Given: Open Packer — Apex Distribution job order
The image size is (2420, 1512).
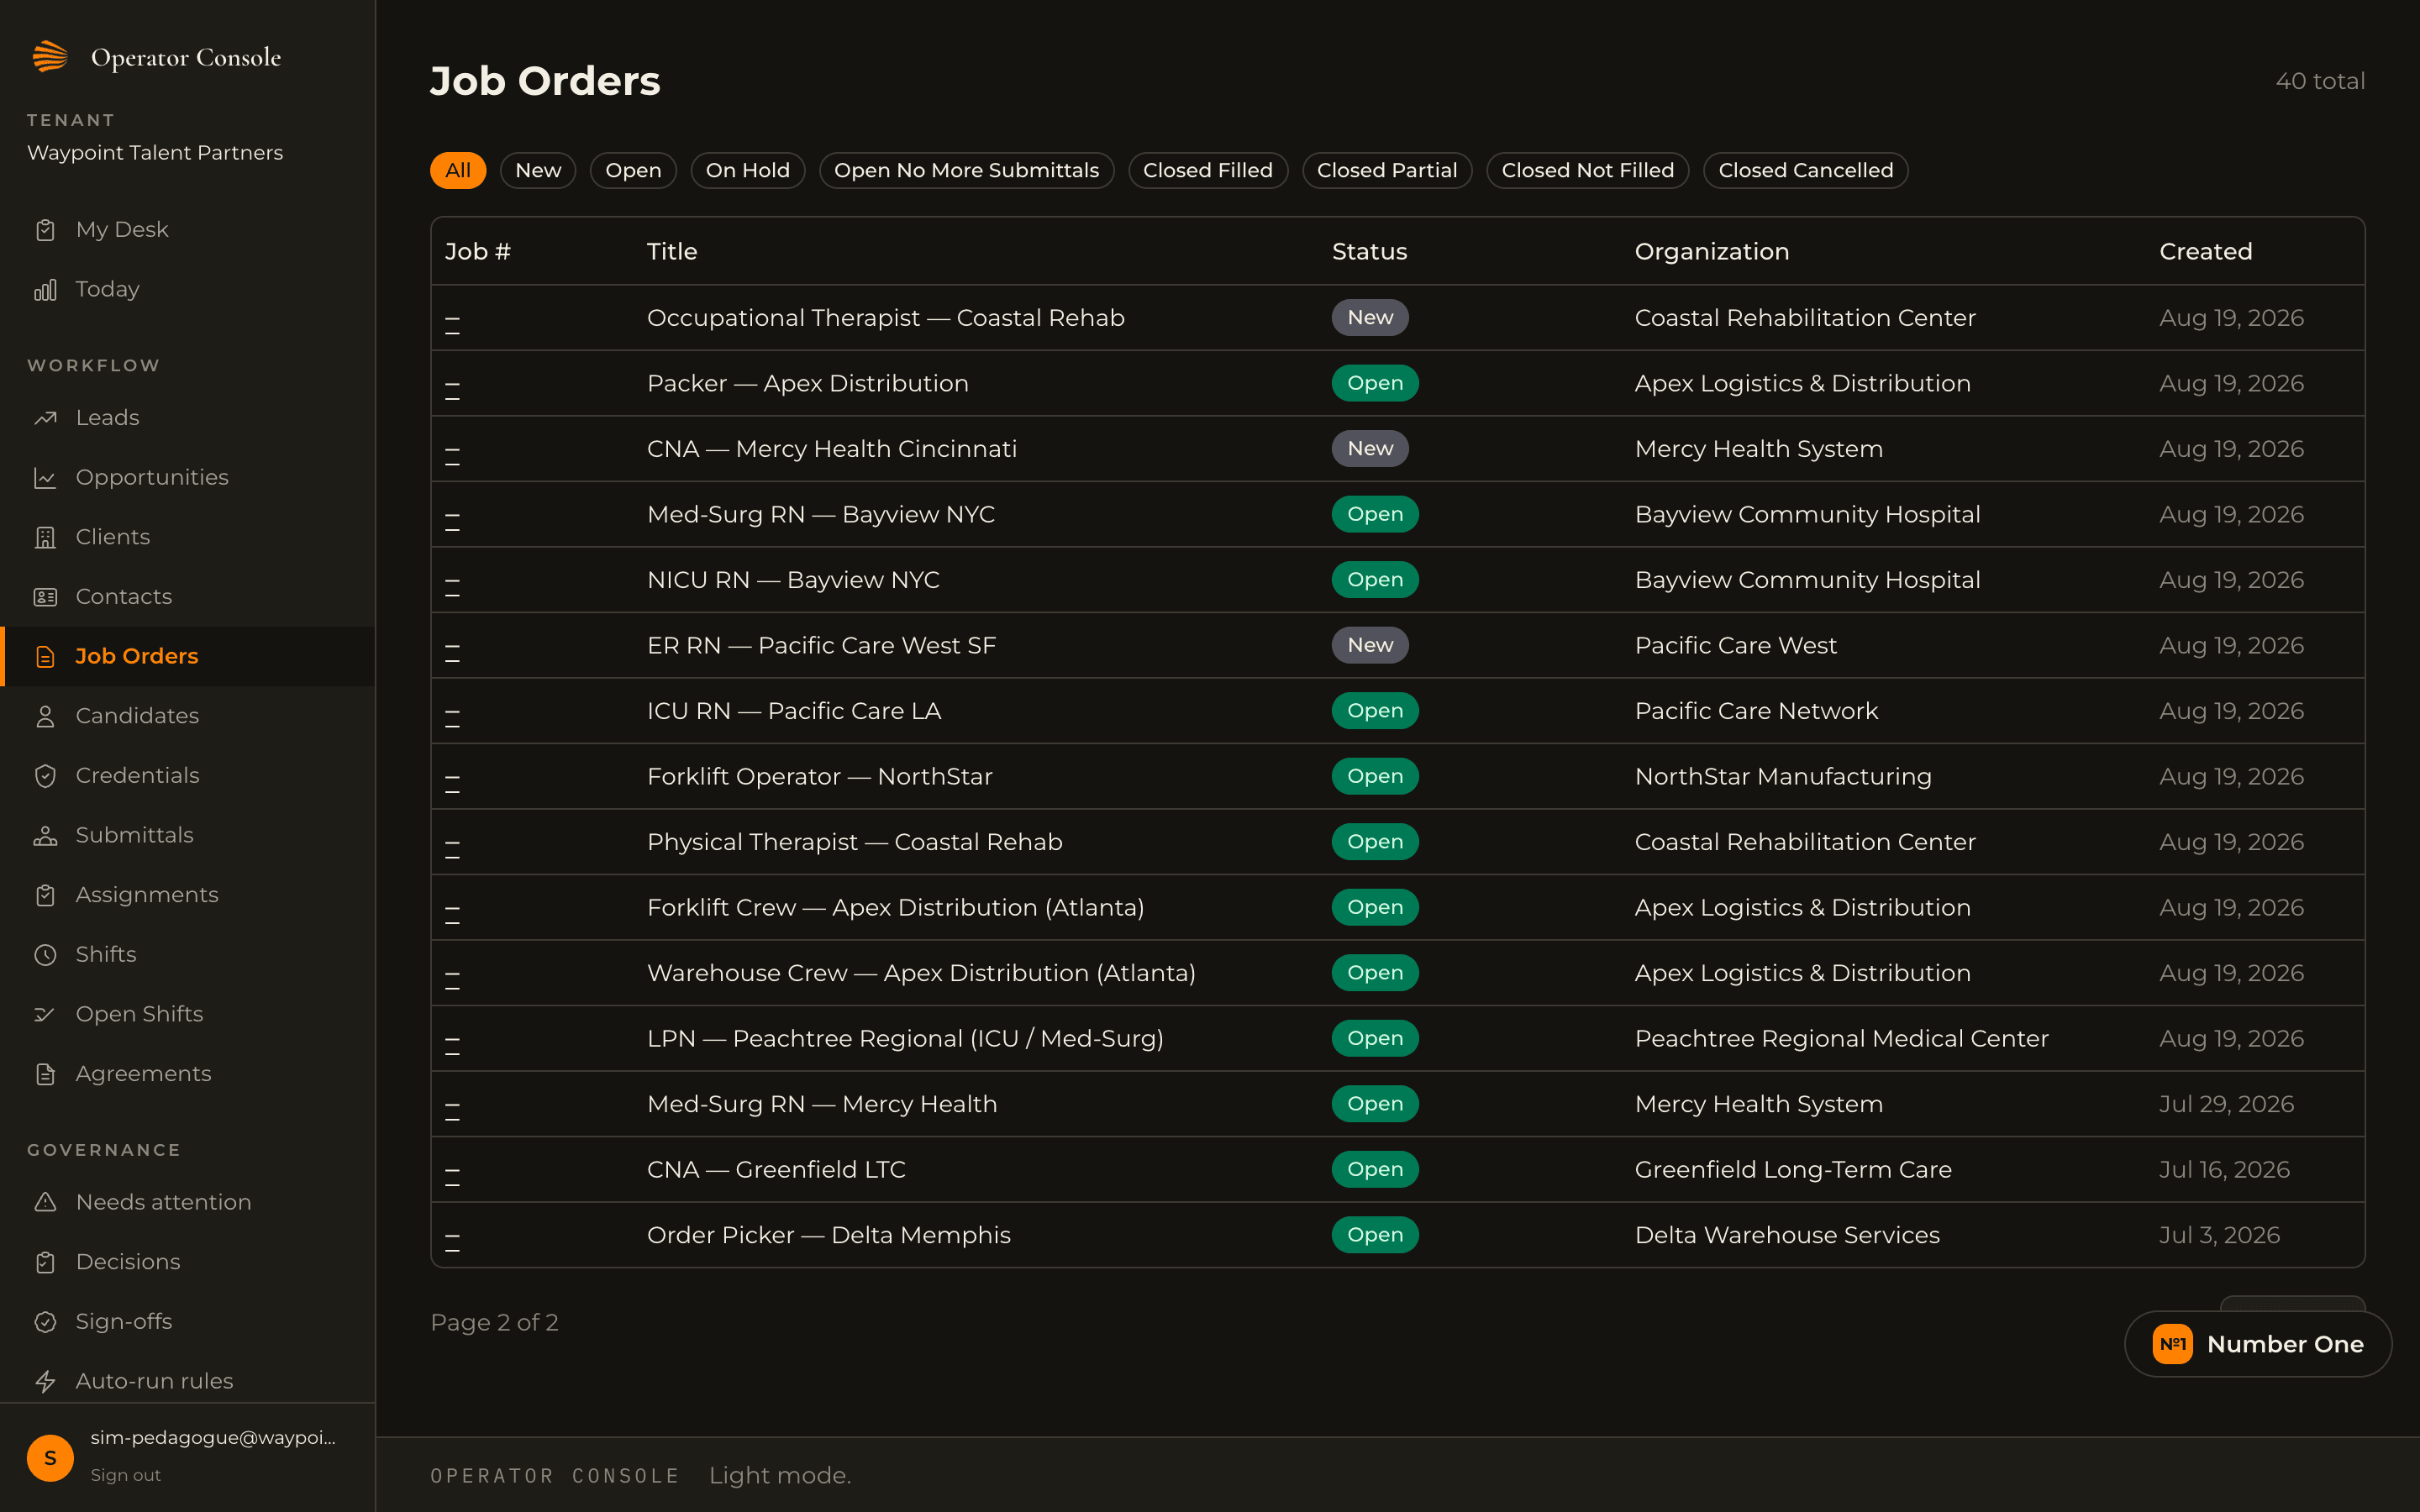Looking at the screenshot, I should pos(808,383).
